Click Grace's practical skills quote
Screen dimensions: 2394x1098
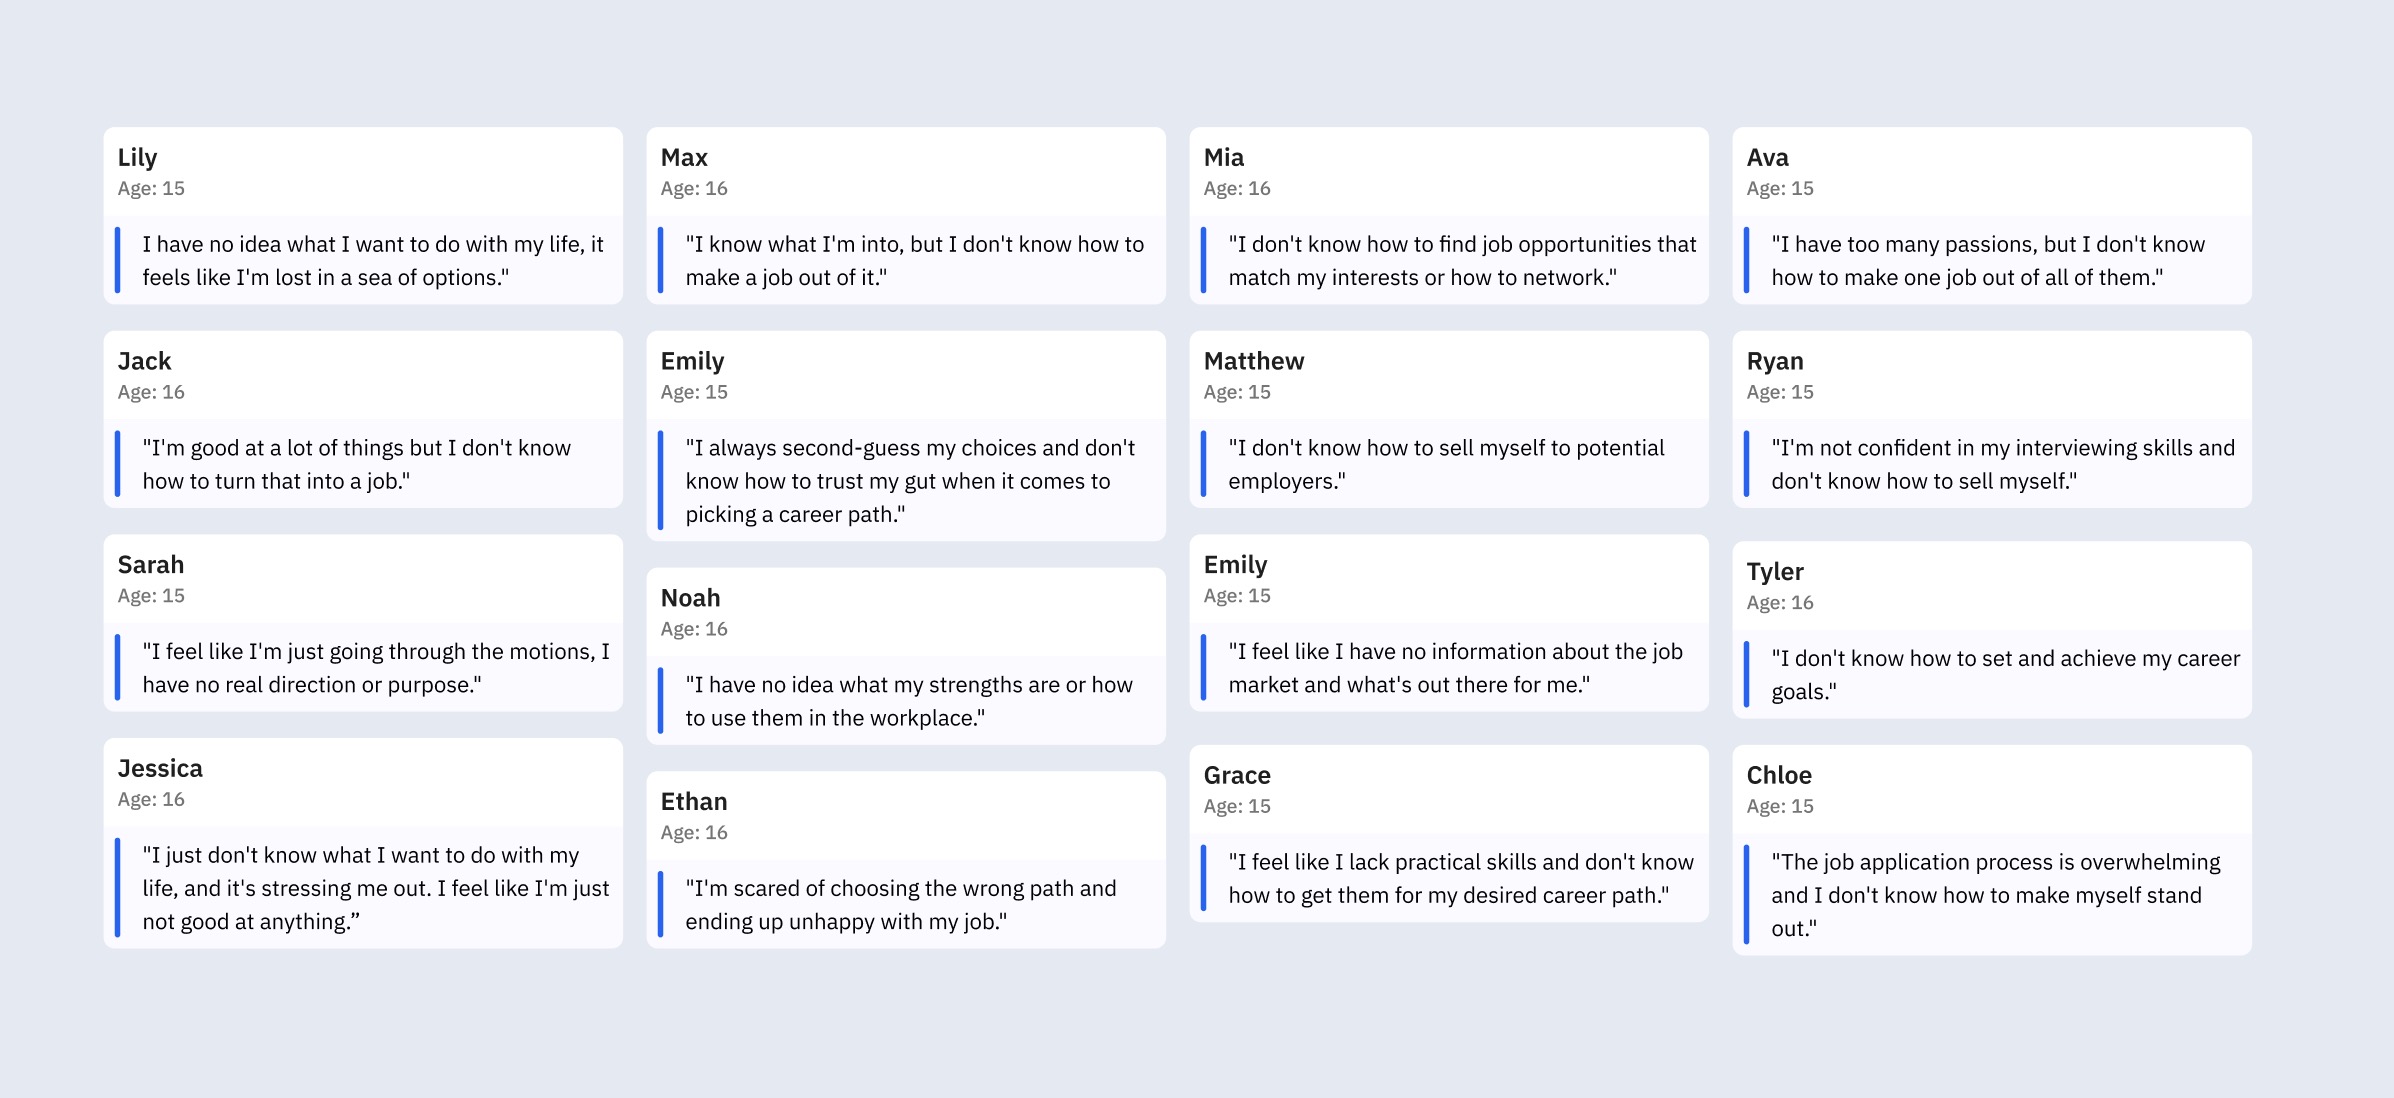coord(1461,878)
